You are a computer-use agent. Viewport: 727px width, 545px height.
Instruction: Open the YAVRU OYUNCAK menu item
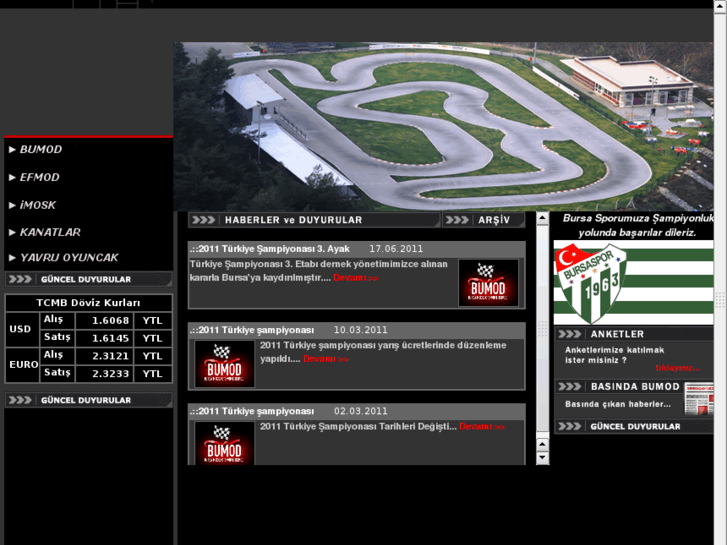point(69,257)
